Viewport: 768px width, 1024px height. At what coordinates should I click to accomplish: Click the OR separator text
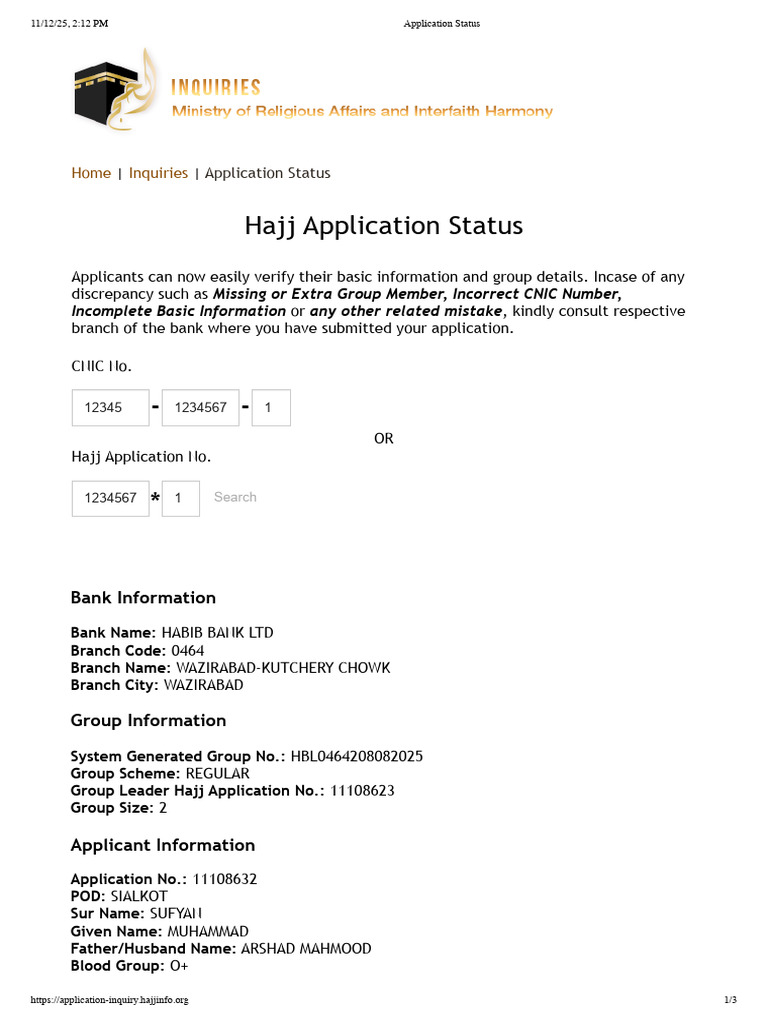(x=384, y=438)
